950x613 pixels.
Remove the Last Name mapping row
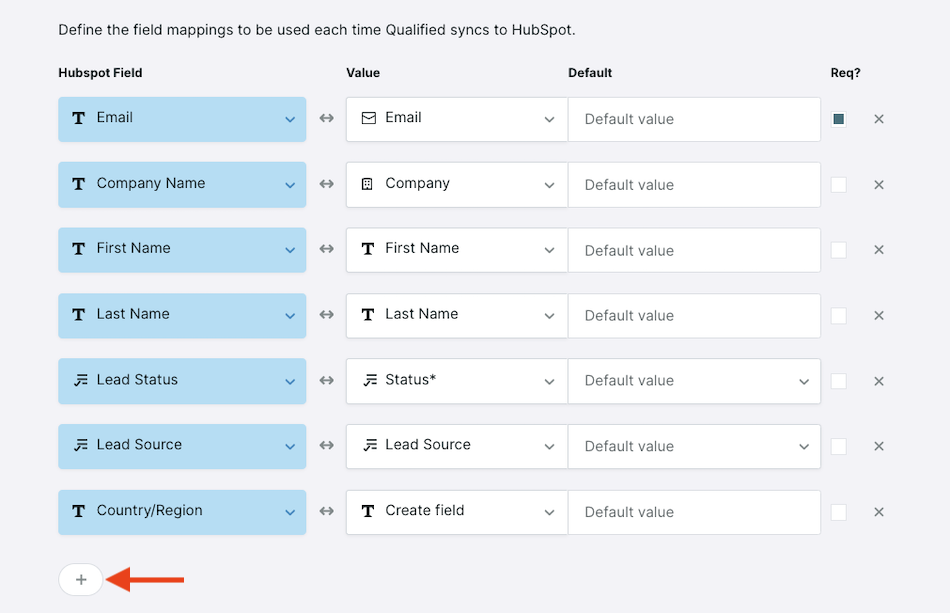tap(879, 316)
